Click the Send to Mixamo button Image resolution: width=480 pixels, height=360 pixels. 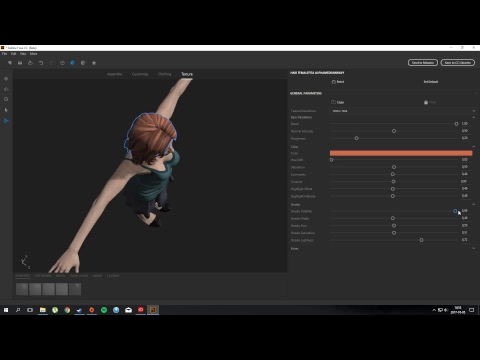(423, 63)
